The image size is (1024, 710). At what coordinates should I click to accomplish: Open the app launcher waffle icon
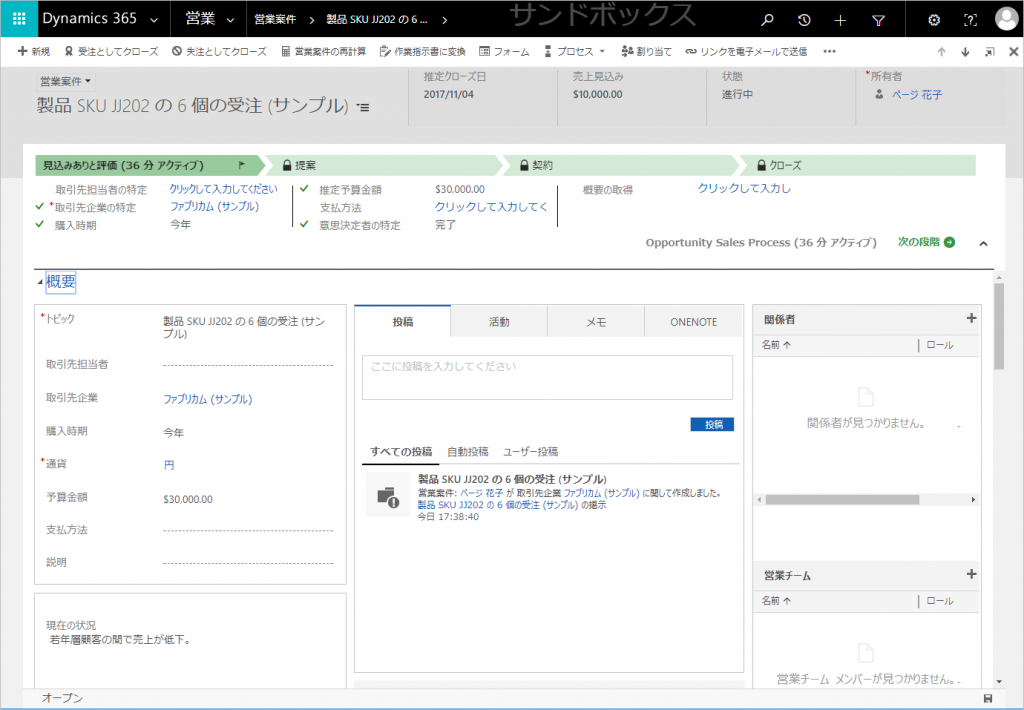click(19, 19)
